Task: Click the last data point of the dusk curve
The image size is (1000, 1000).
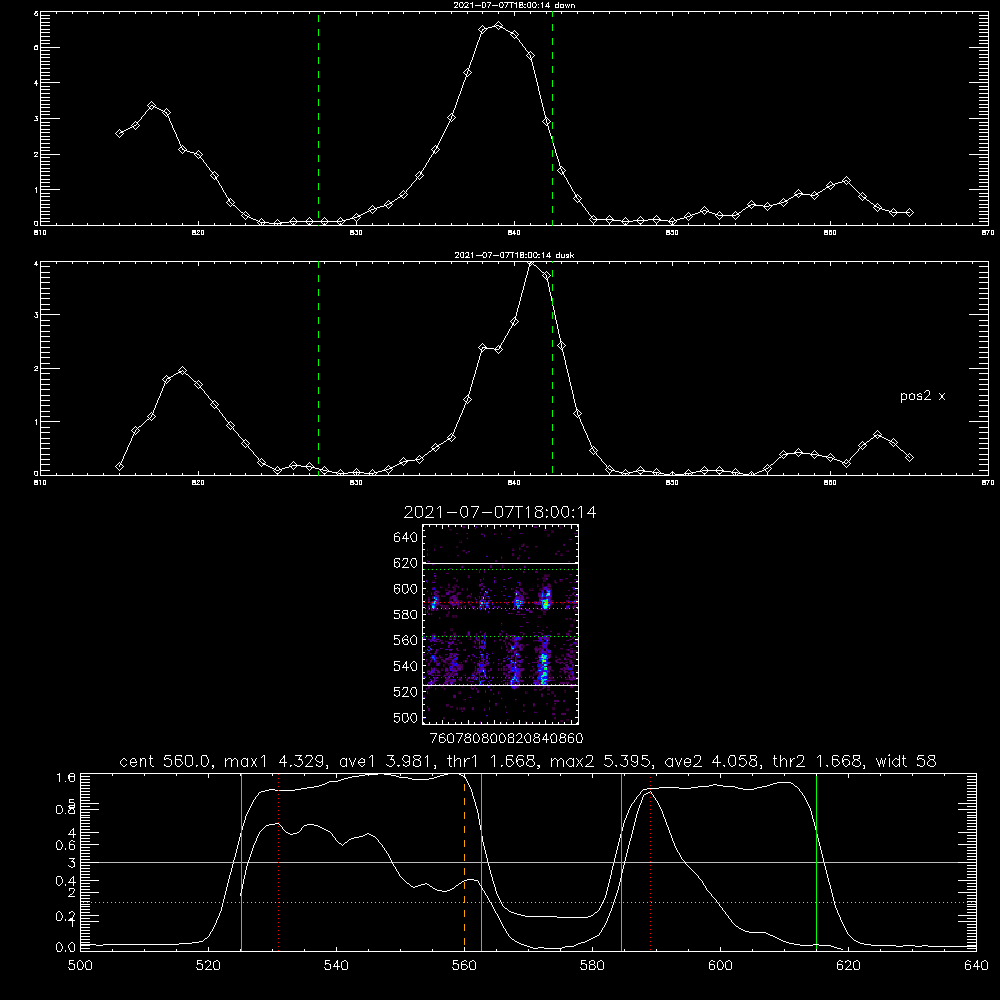Action: [x=910, y=457]
